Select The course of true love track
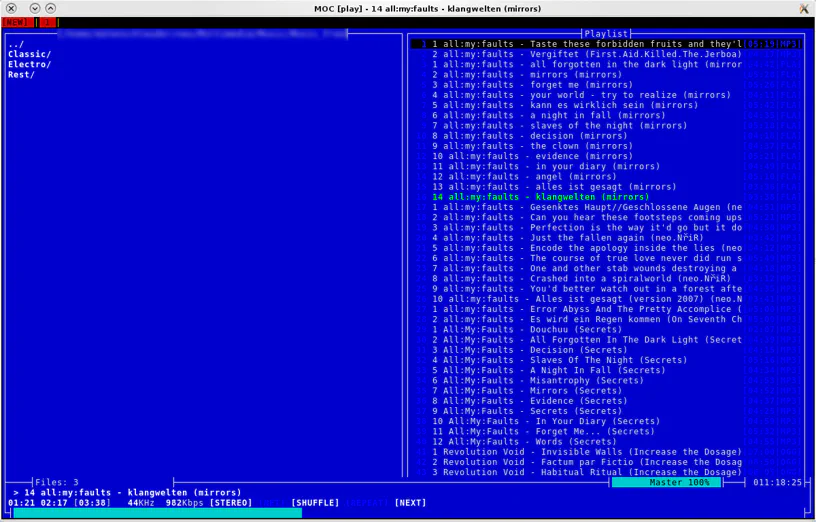This screenshot has height=522, width=816. coord(606,258)
